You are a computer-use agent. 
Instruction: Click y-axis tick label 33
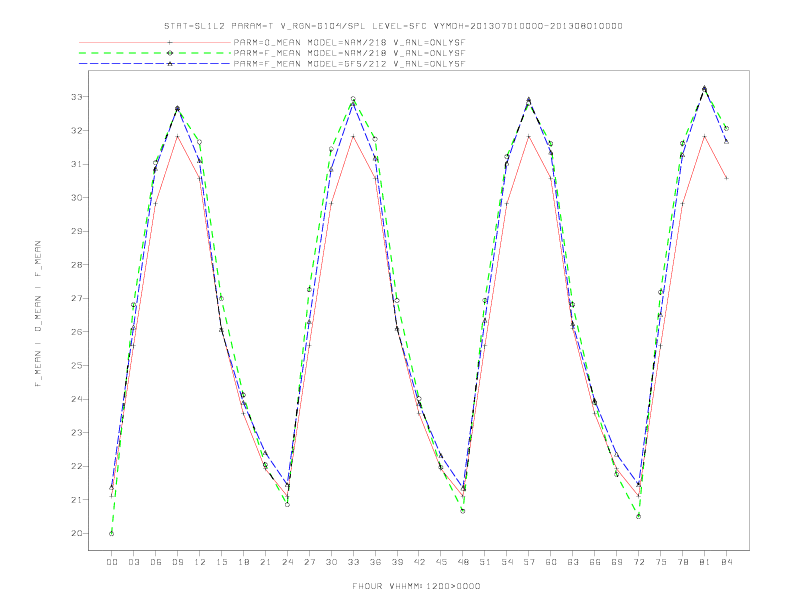[77, 96]
